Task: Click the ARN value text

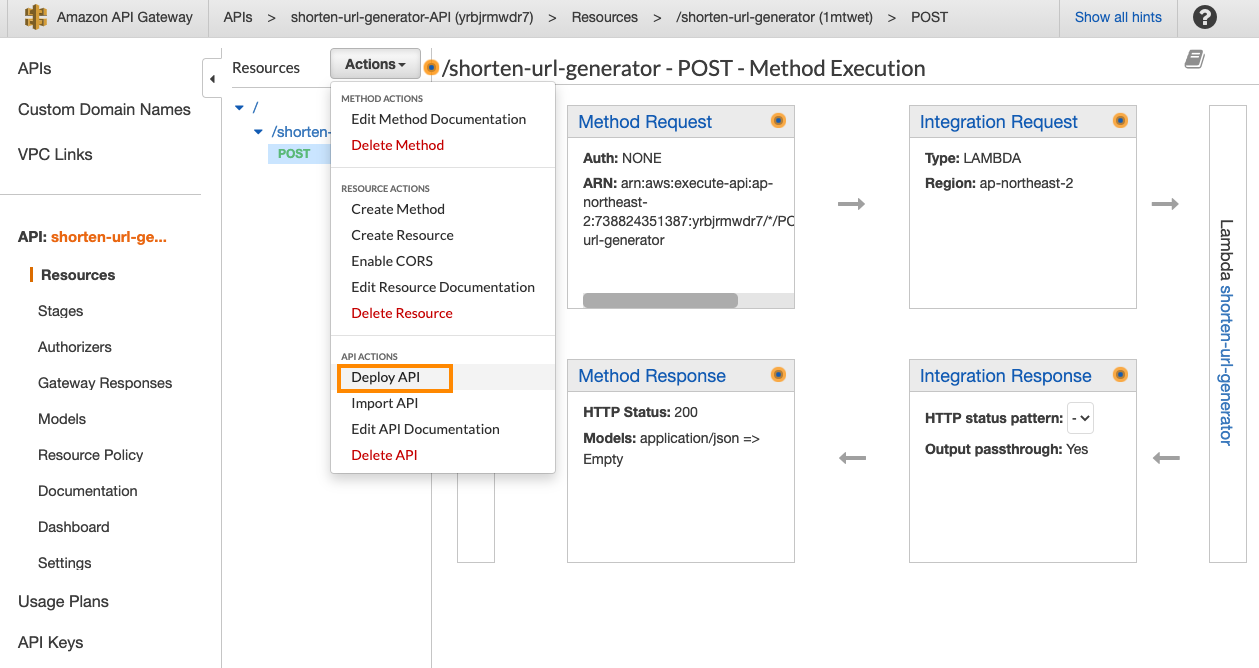Action: pyautogui.click(x=689, y=212)
